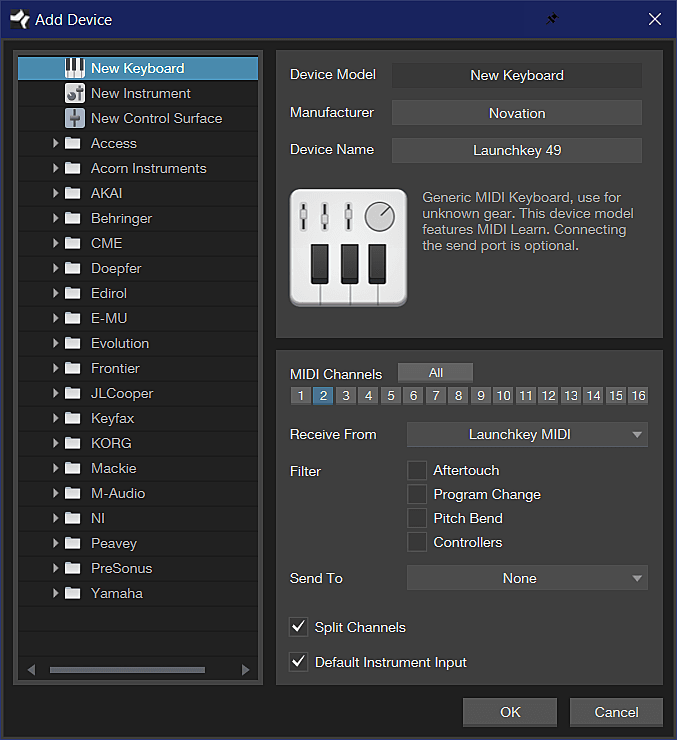The width and height of the screenshot is (677, 740).
Task: Select the New Keyboard piano icon
Action: point(75,68)
